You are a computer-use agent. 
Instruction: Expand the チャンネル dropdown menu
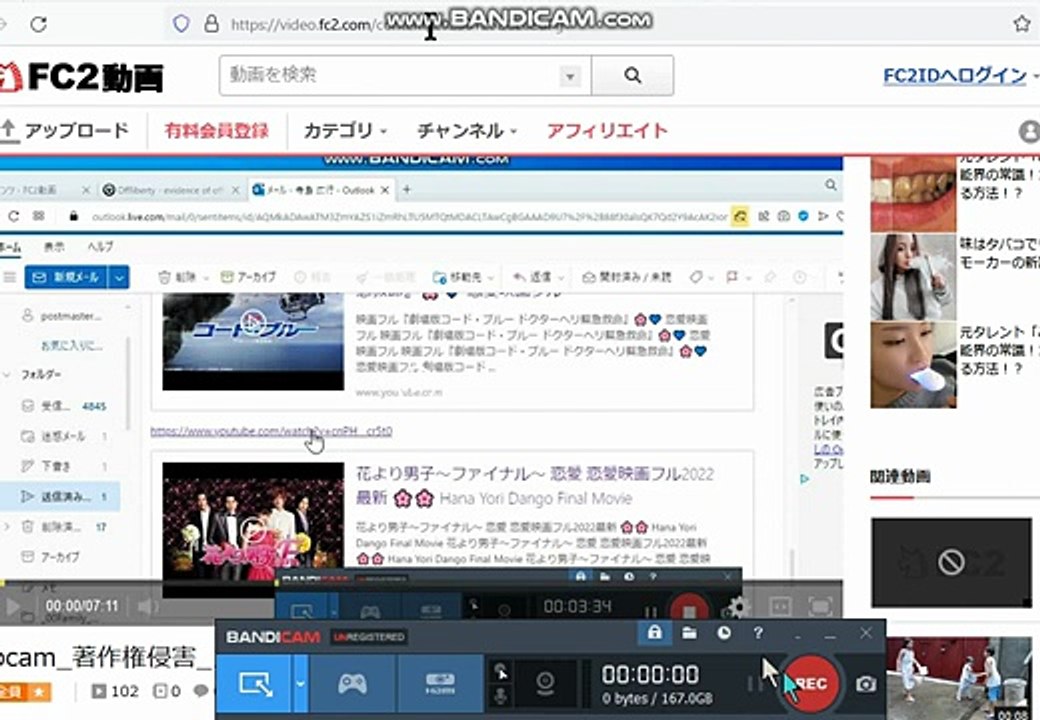point(466,131)
